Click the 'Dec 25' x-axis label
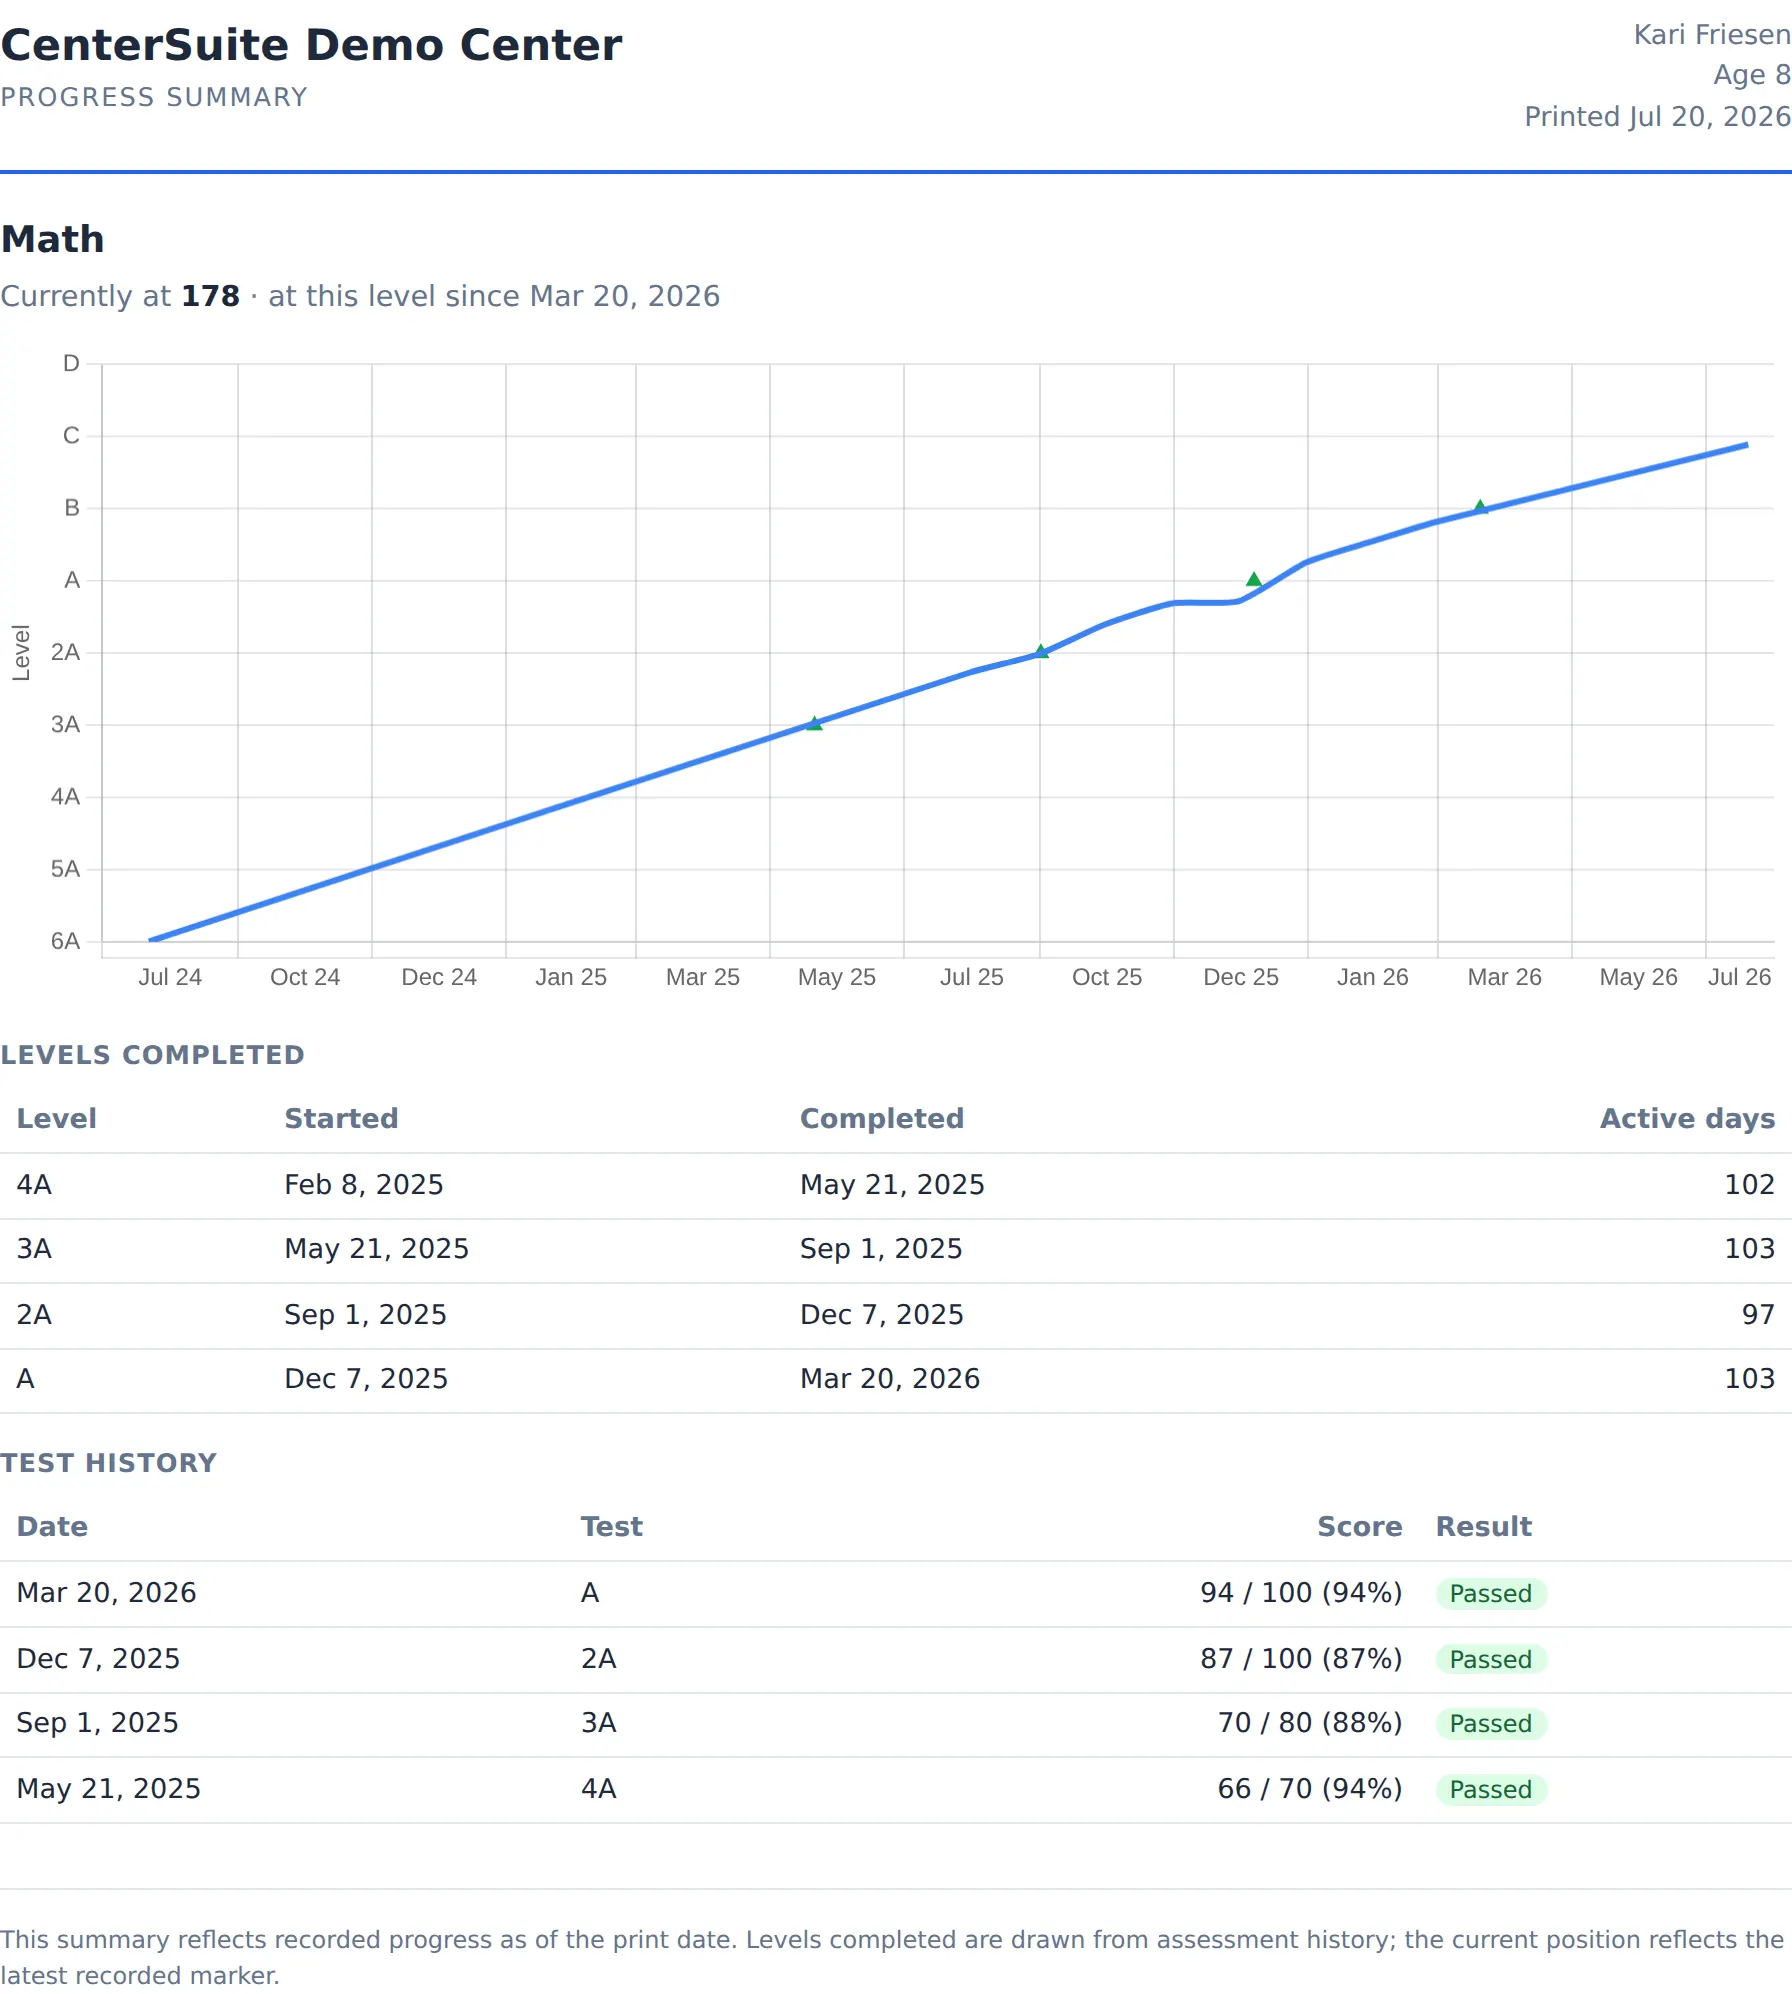Image resolution: width=1792 pixels, height=1994 pixels. tap(1241, 977)
